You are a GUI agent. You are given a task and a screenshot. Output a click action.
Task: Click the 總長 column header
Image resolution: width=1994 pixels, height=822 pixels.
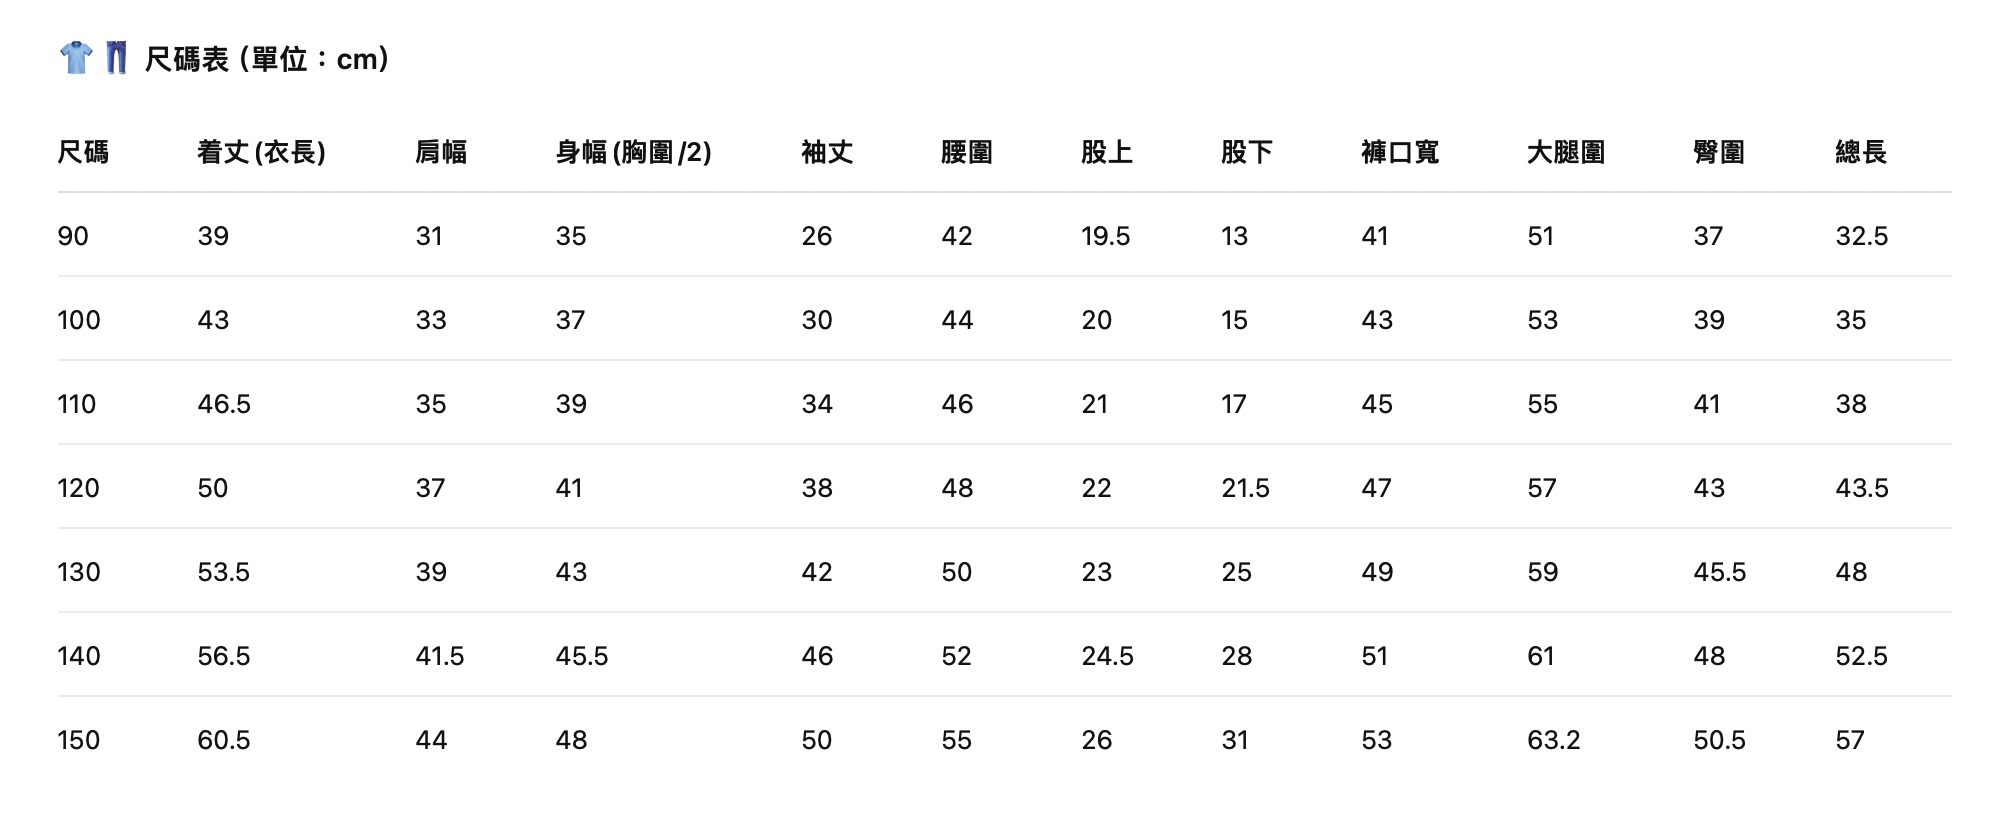[x=1860, y=152]
